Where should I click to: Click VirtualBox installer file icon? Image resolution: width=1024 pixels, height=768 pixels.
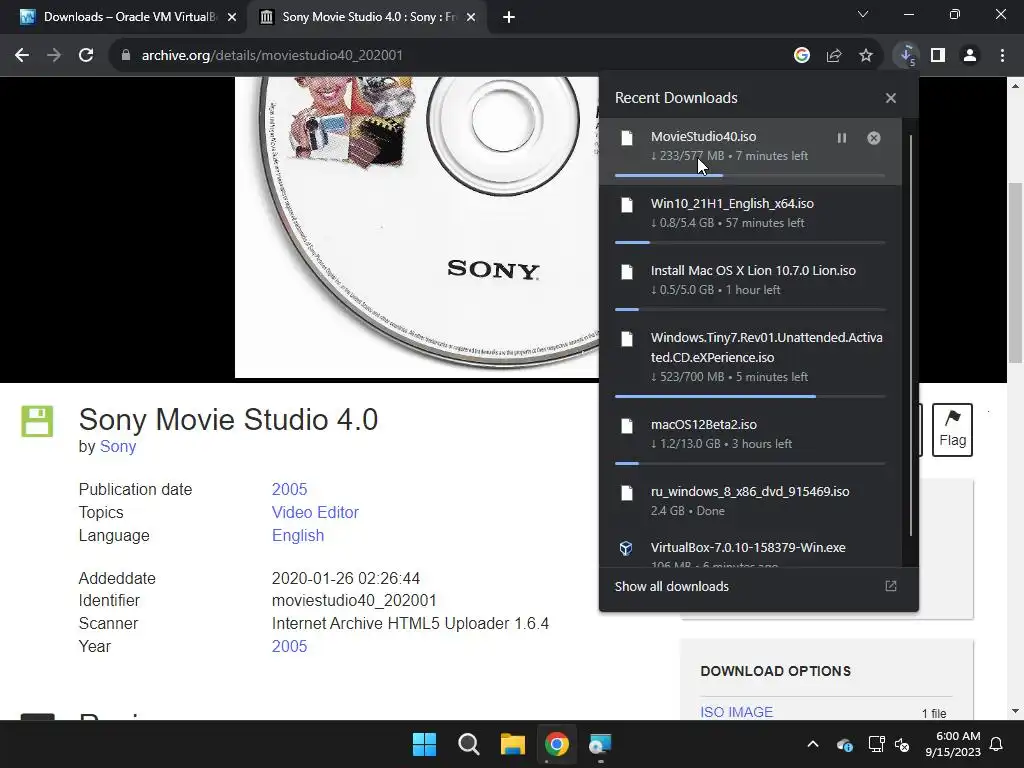coord(626,548)
